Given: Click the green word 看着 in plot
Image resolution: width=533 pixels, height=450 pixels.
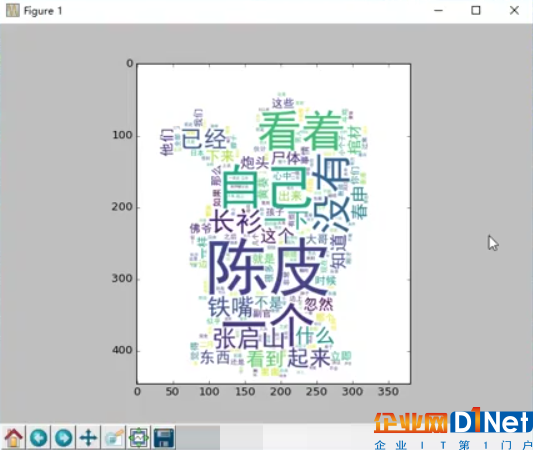Looking at the screenshot, I should tap(302, 131).
